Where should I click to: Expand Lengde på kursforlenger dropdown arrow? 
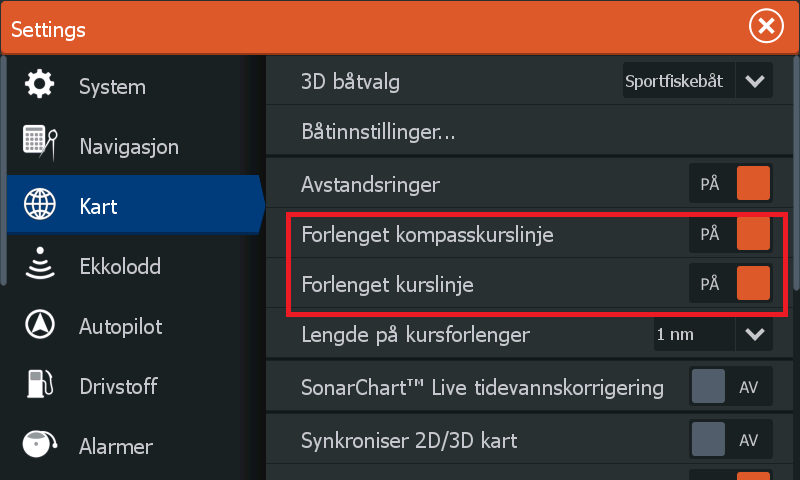click(754, 334)
